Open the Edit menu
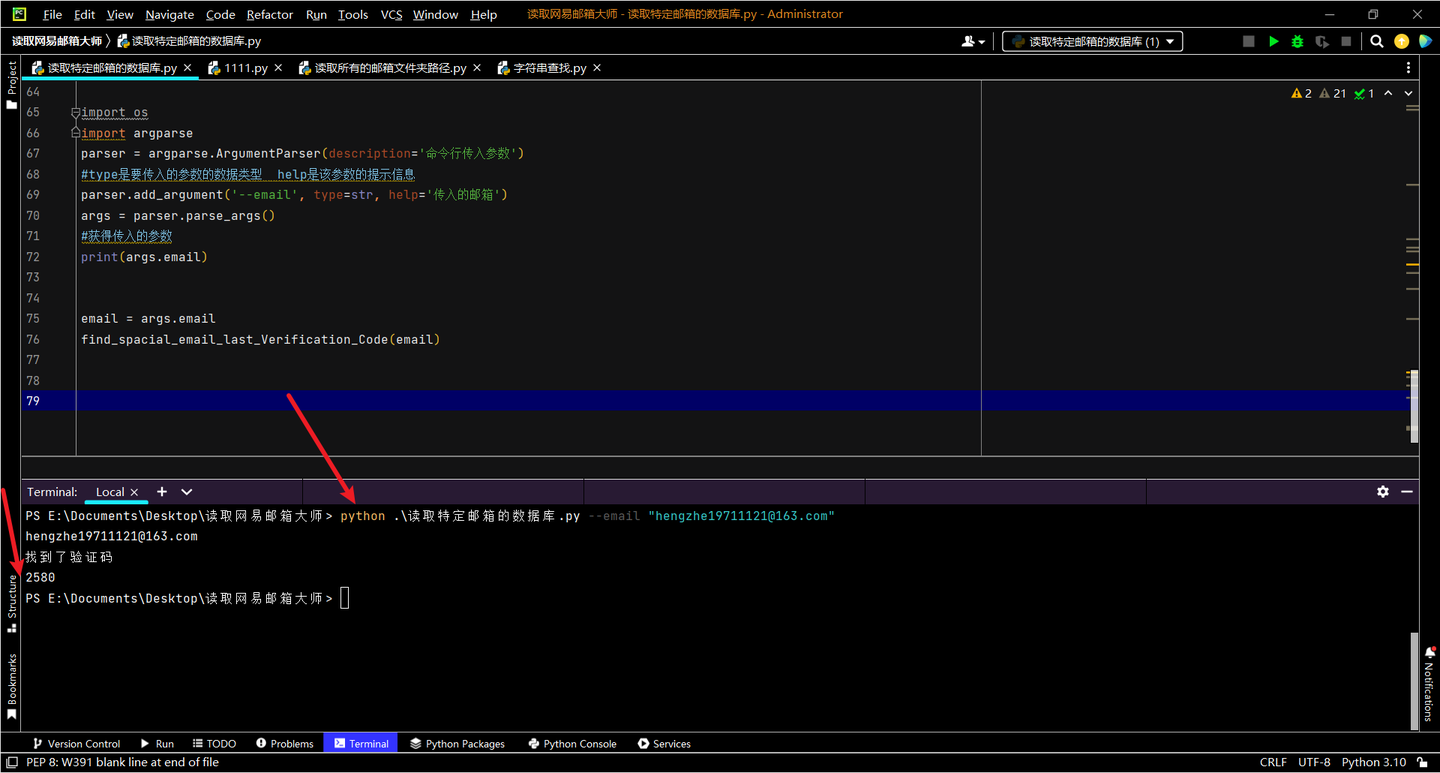This screenshot has width=1440, height=773. pos(85,15)
